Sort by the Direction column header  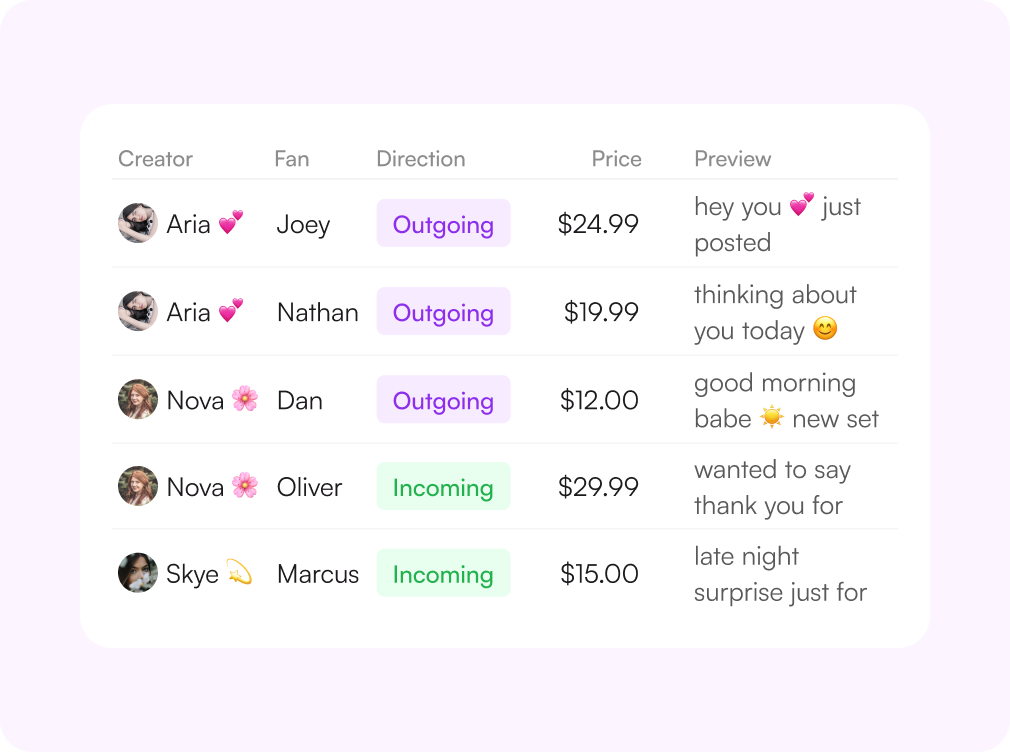pyautogui.click(x=421, y=159)
